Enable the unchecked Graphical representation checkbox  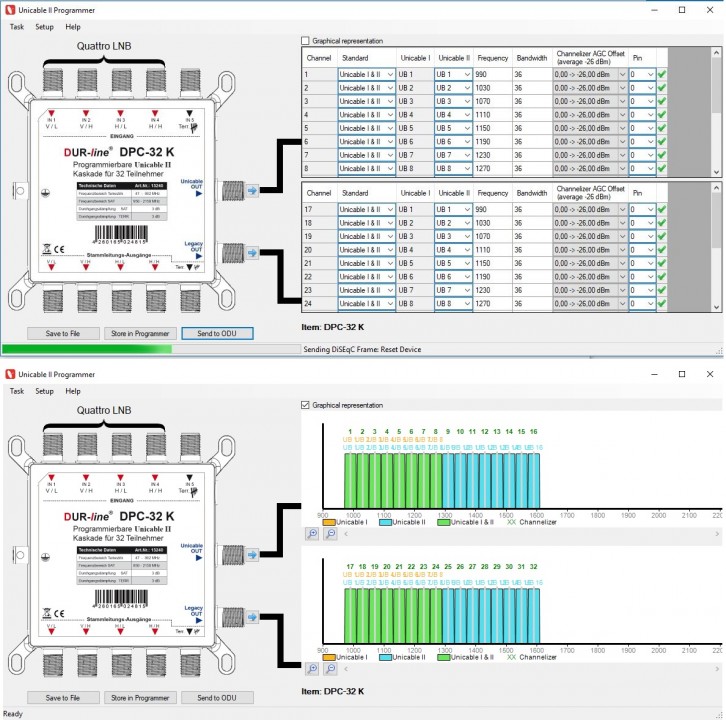(306, 41)
